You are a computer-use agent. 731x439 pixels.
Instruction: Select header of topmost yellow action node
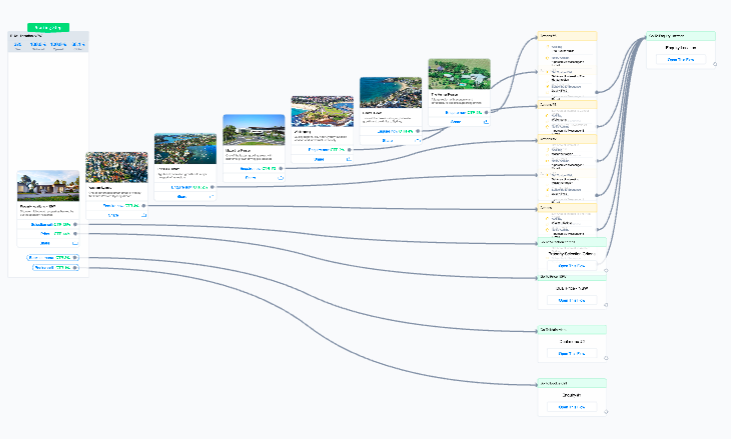[x=567, y=36]
